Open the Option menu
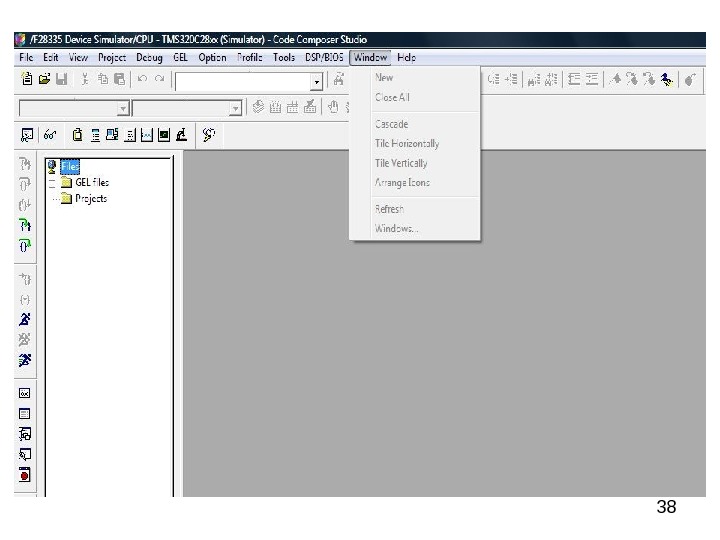This screenshot has height=540, width=720. [212, 57]
